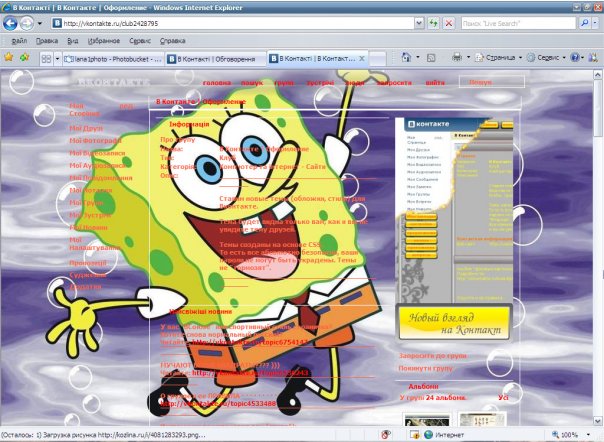Click the Live Search input box
Viewport: 604px width, 442px height.
pos(518,24)
